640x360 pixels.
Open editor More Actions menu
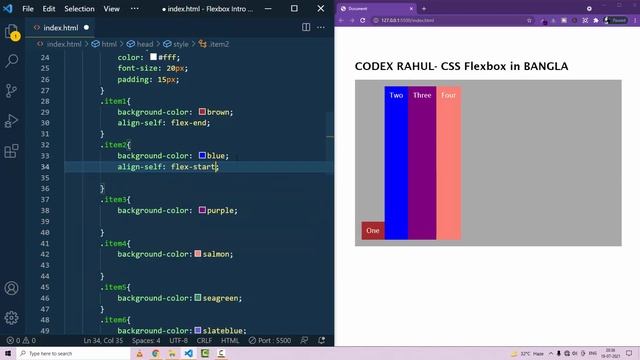click(x=321, y=27)
